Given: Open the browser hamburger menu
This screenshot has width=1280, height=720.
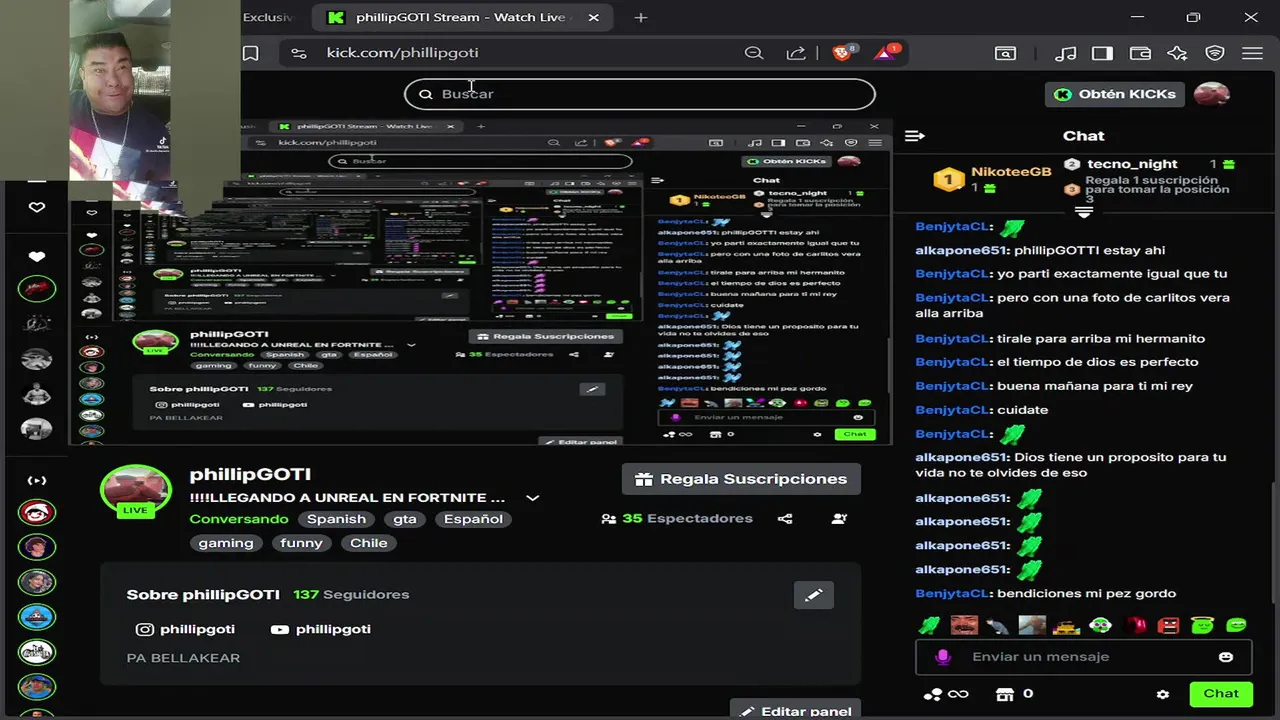Looking at the screenshot, I should [x=1252, y=53].
